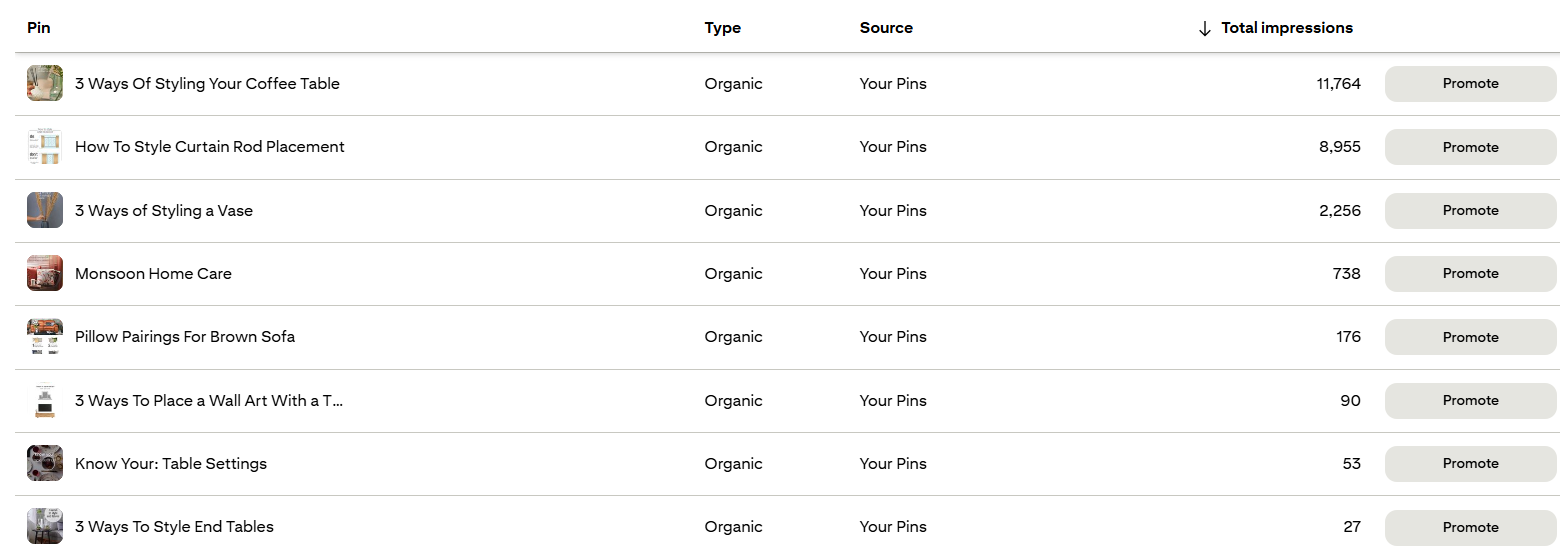Click the Type column header
Screen dimensions: 1560x554
[722, 28]
